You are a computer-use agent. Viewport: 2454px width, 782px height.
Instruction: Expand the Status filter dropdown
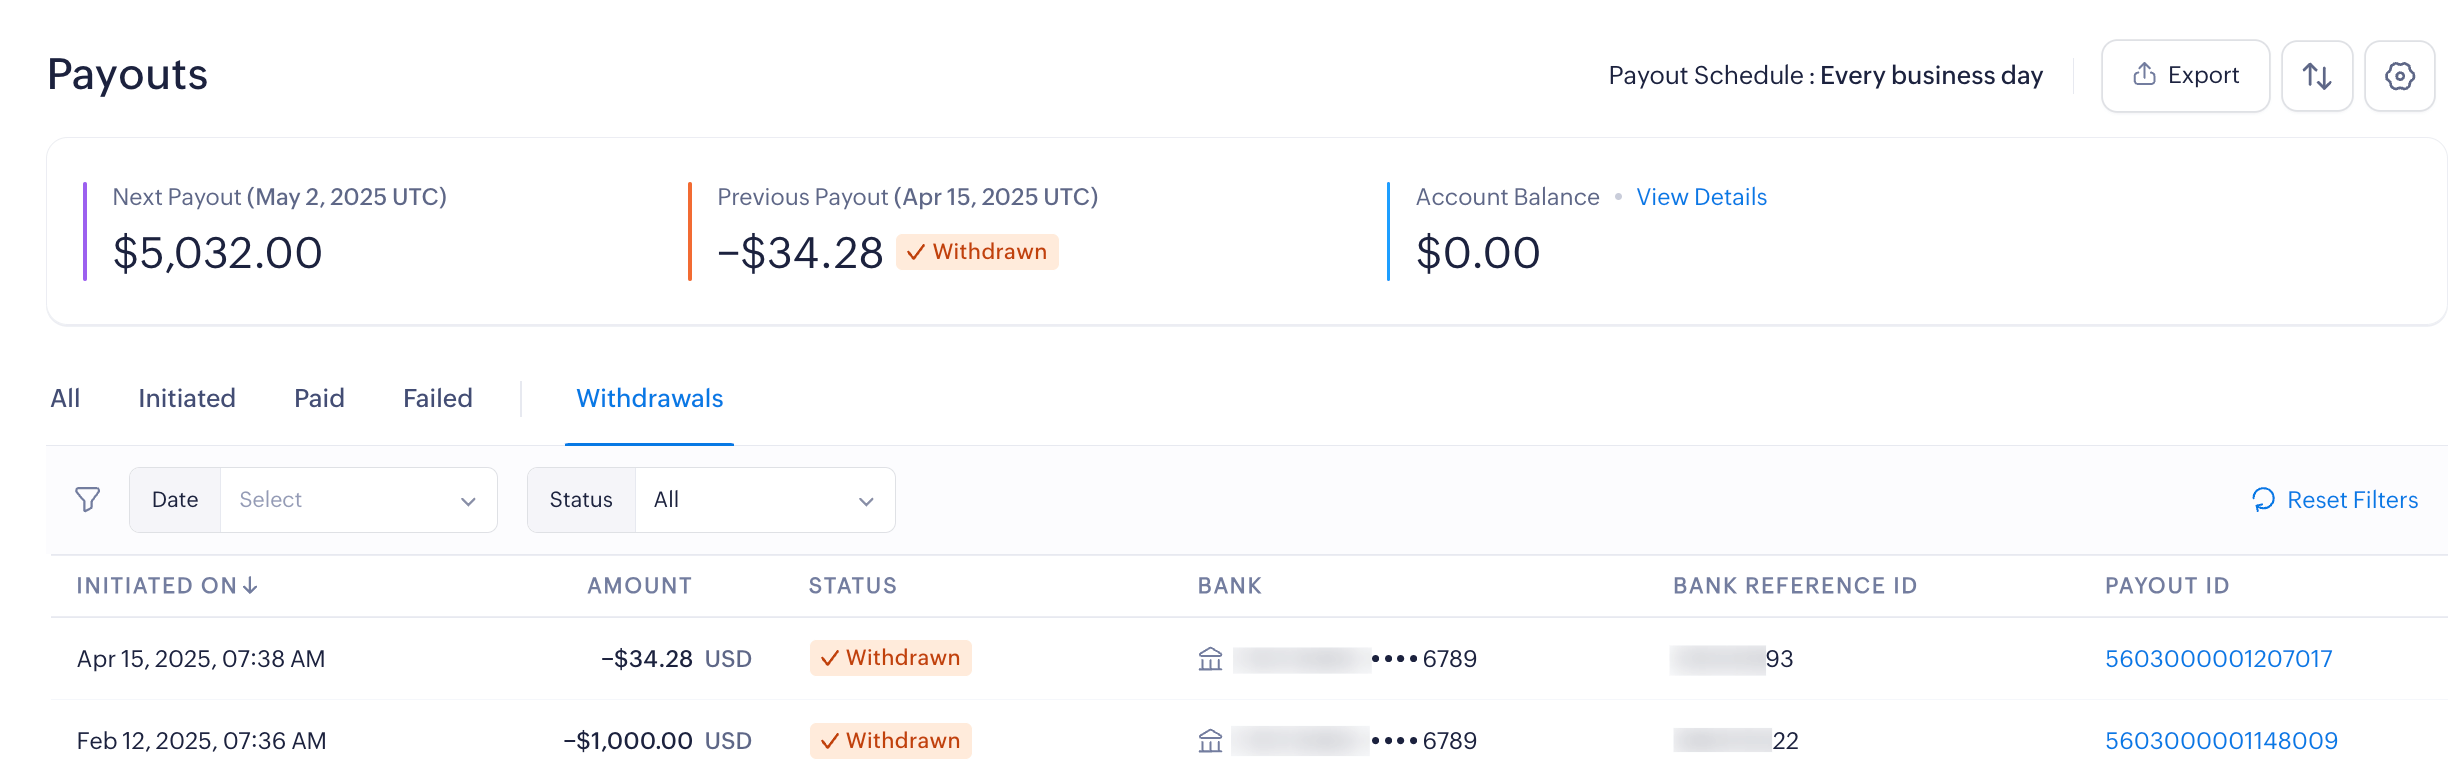click(x=764, y=500)
